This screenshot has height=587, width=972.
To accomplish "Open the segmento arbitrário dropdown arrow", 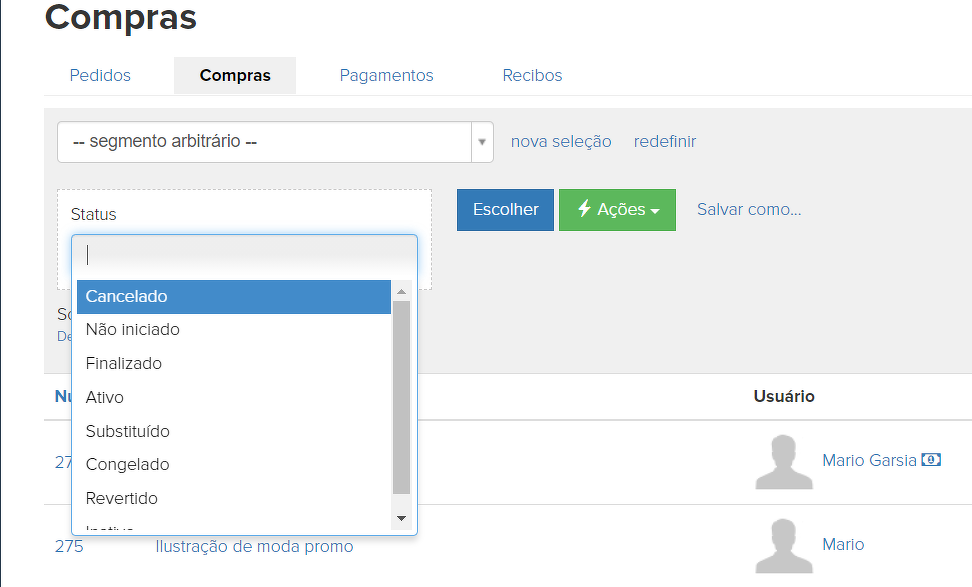I will (x=483, y=142).
